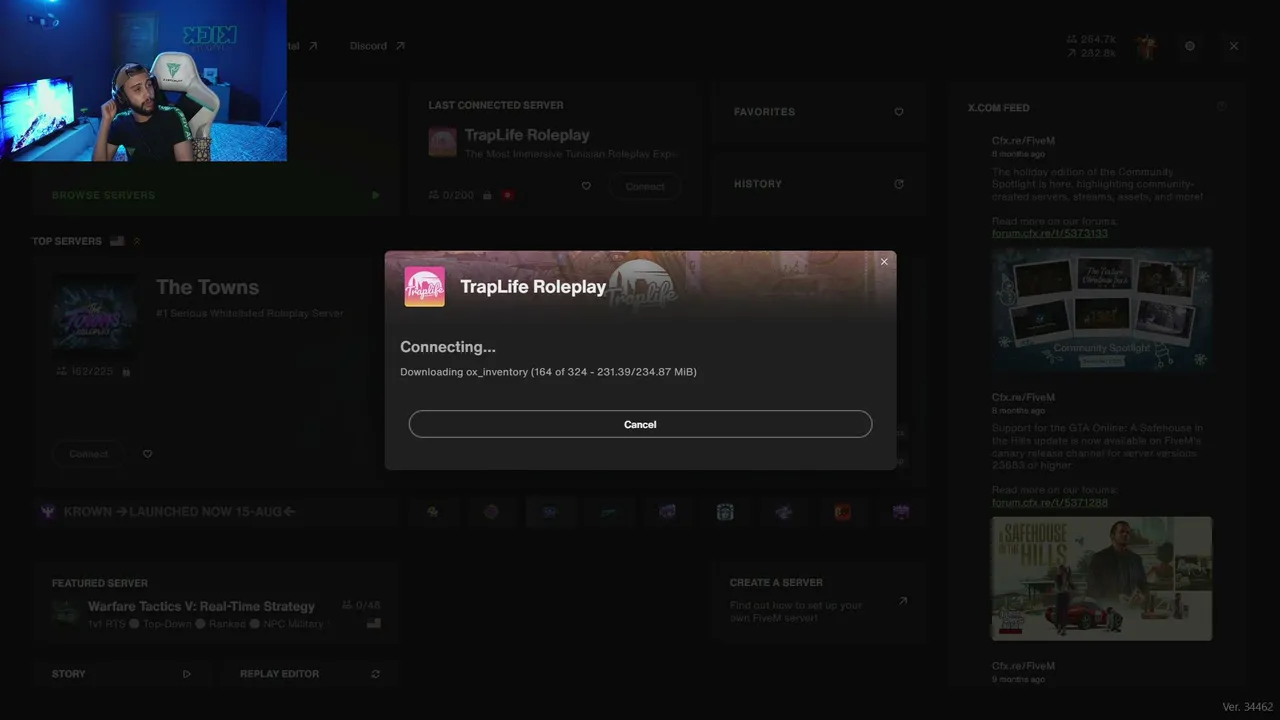The image size is (1280, 720).
Task: Click the webcam overlay video
Action: coord(143,80)
